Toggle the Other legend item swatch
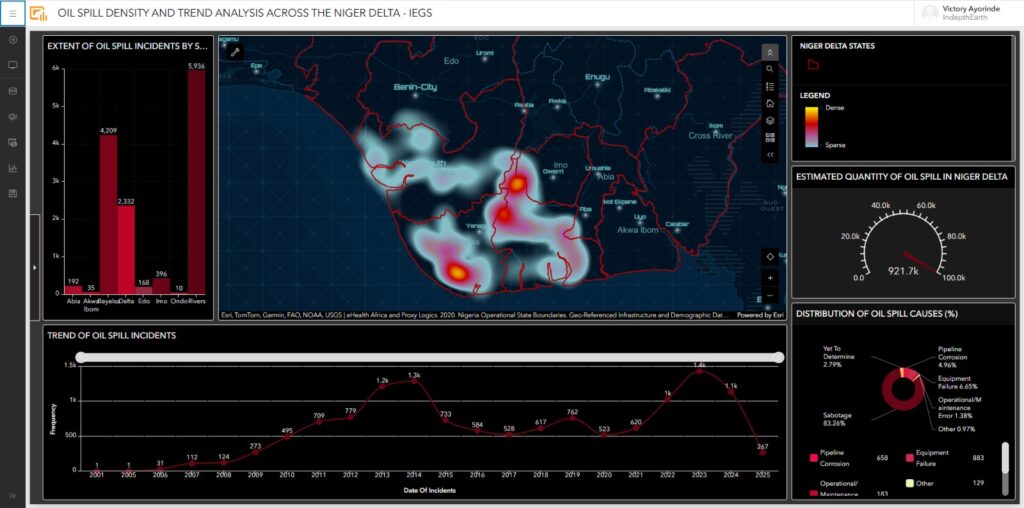 click(x=909, y=483)
